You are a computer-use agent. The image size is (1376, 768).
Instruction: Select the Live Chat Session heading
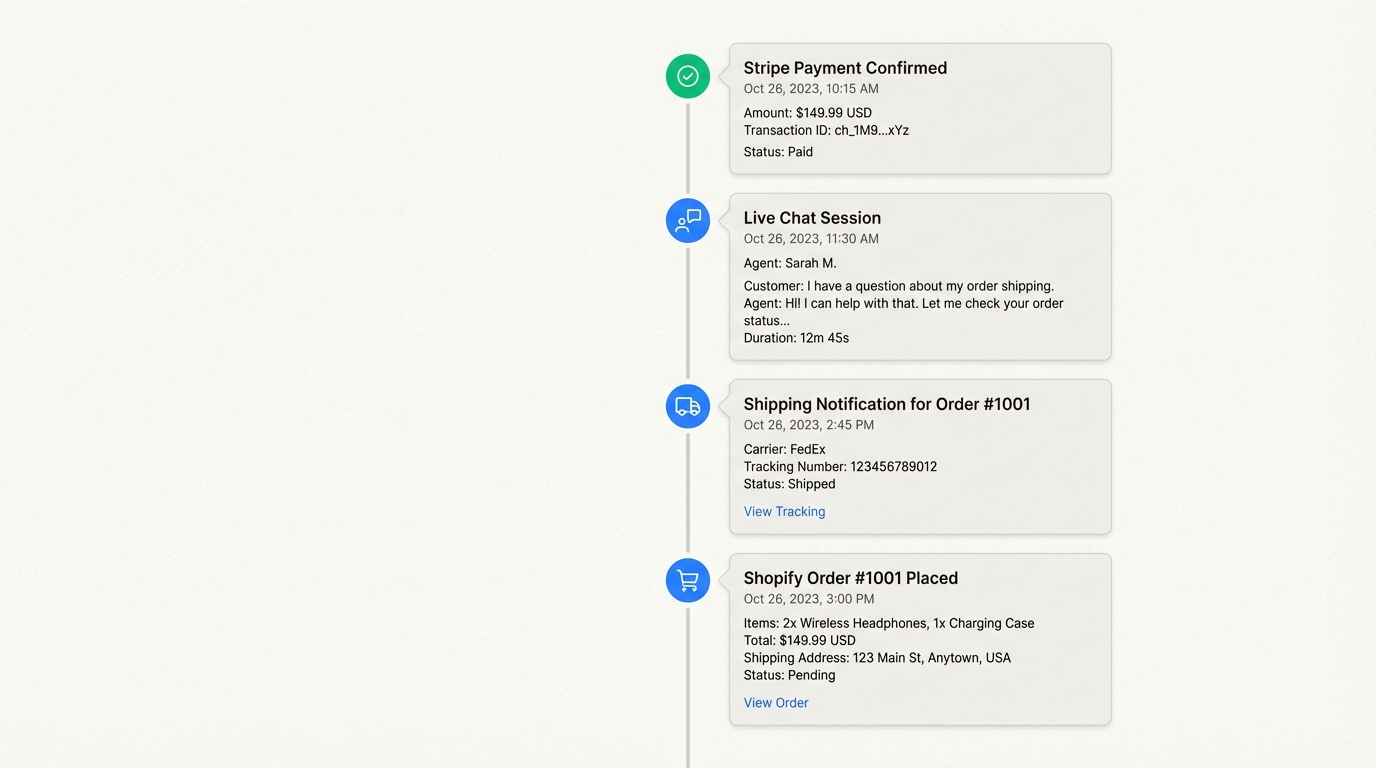click(812, 218)
